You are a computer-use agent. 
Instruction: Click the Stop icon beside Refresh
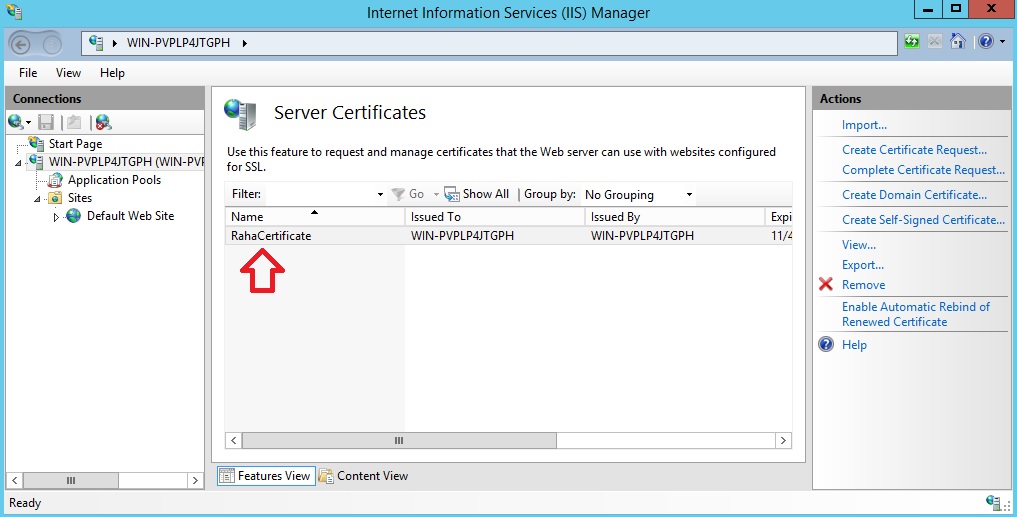coord(935,42)
